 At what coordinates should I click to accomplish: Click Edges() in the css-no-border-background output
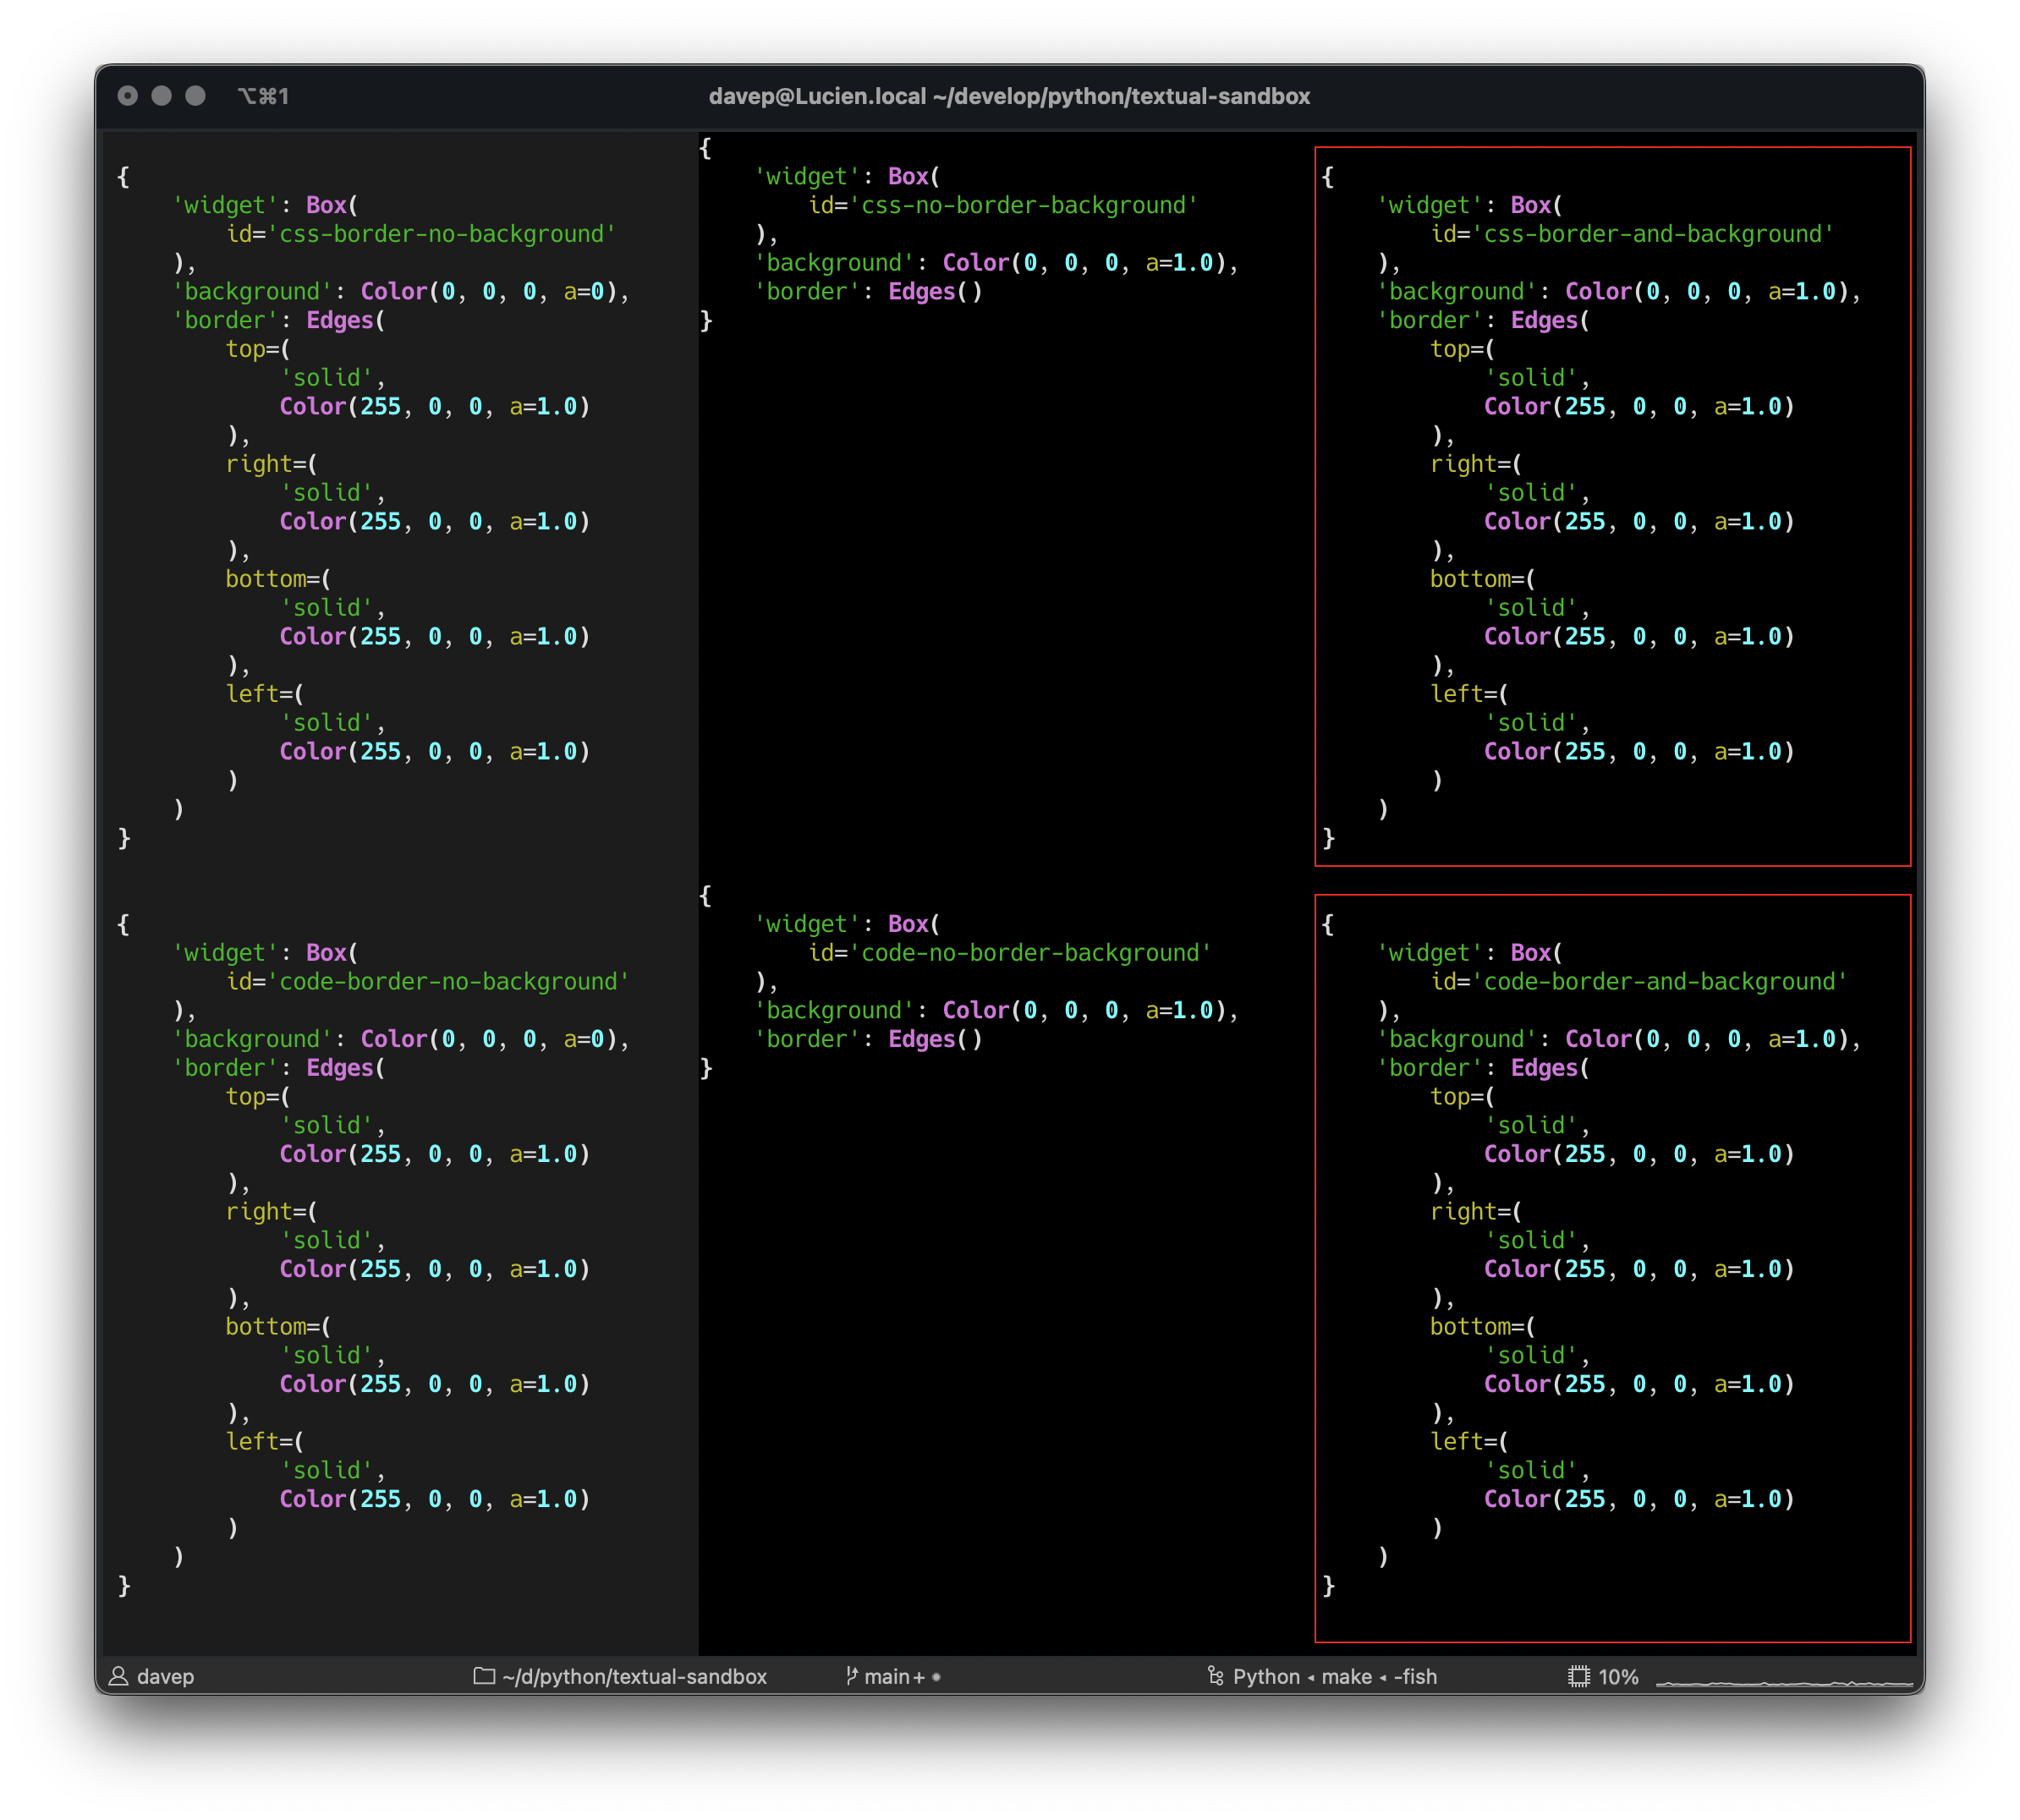point(935,292)
